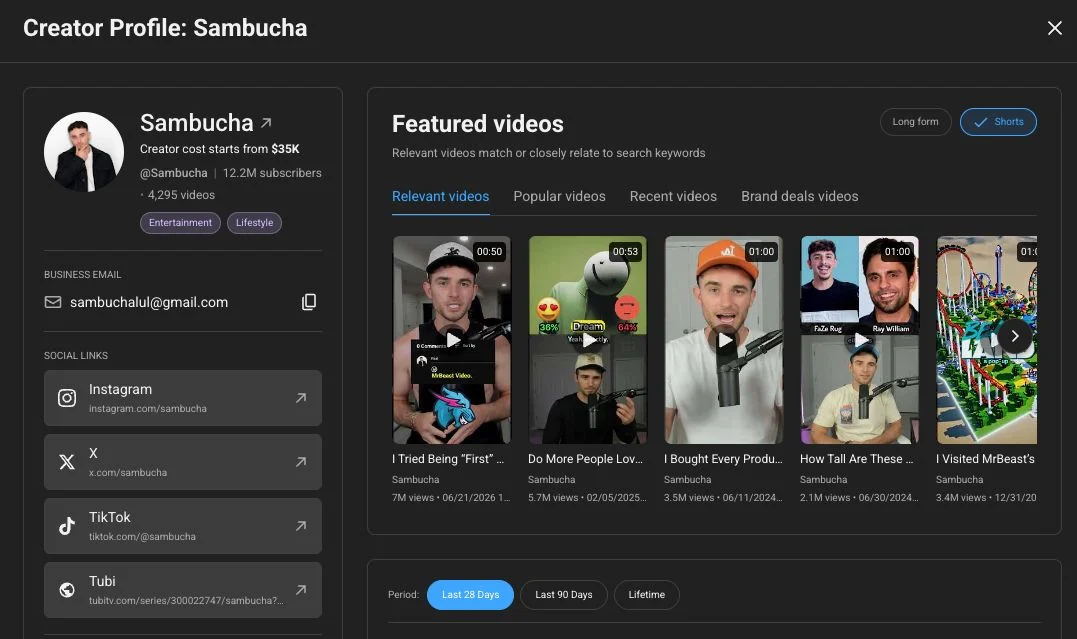Click the Entertainment category tag
This screenshot has width=1077, height=639.
[180, 223]
